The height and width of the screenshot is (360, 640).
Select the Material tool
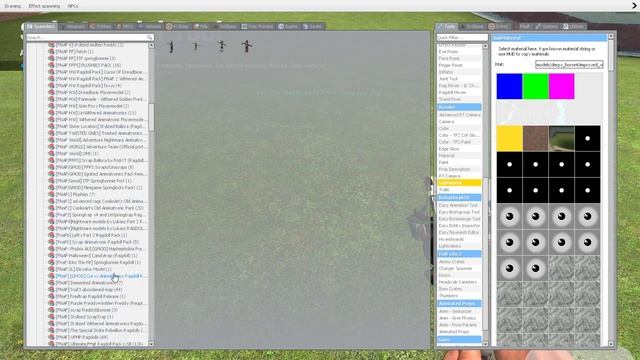459,156
